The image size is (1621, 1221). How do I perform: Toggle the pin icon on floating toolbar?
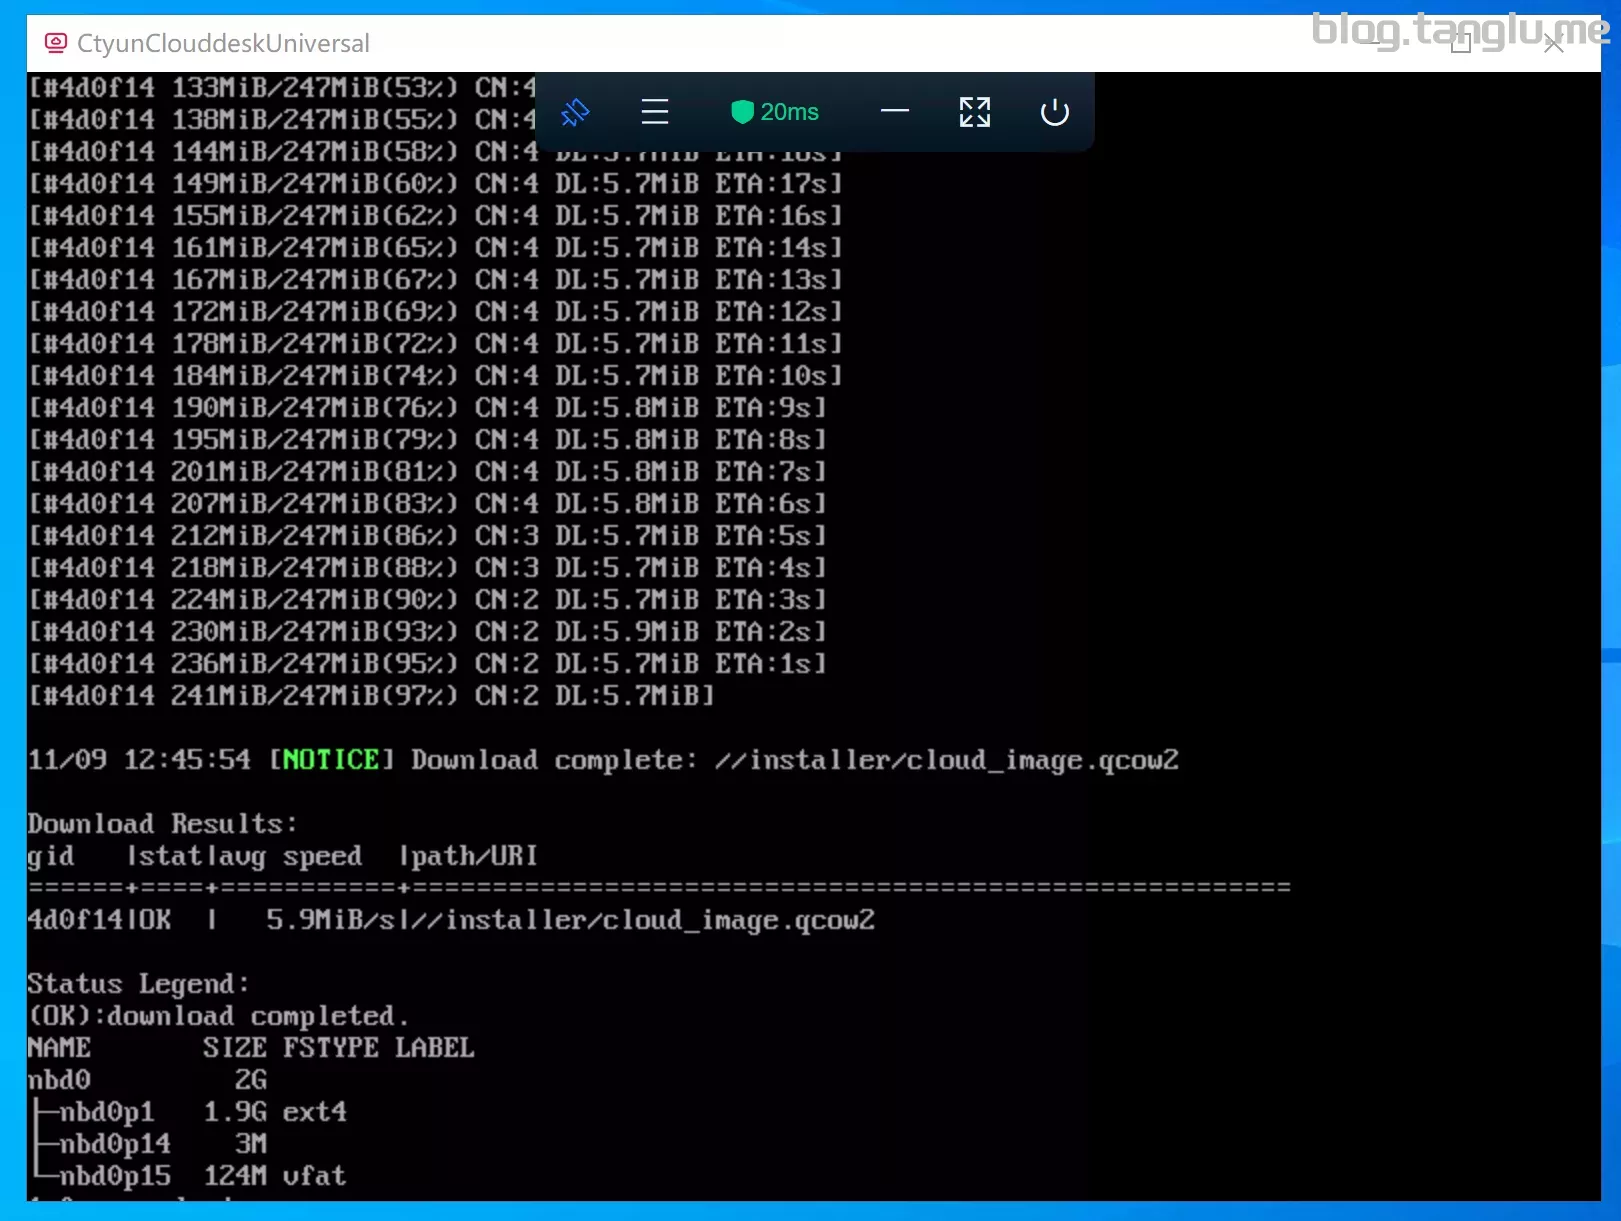click(575, 112)
